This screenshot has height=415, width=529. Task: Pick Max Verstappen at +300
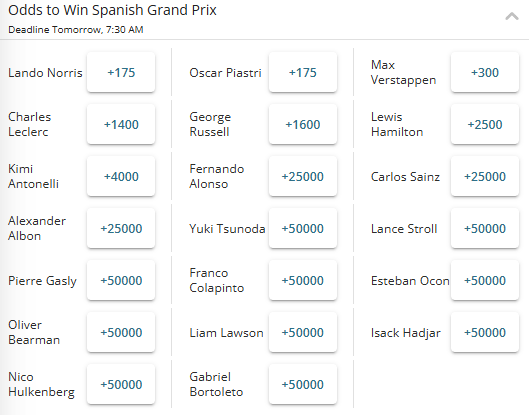click(x=485, y=72)
